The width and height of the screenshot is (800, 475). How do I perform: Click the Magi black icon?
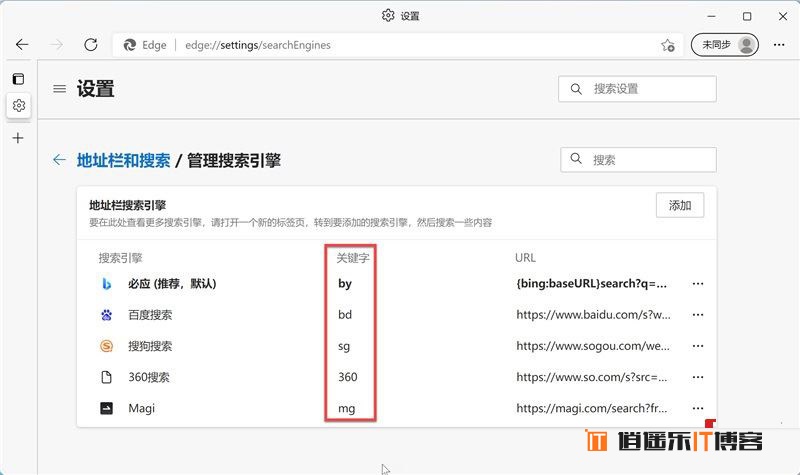coord(106,408)
